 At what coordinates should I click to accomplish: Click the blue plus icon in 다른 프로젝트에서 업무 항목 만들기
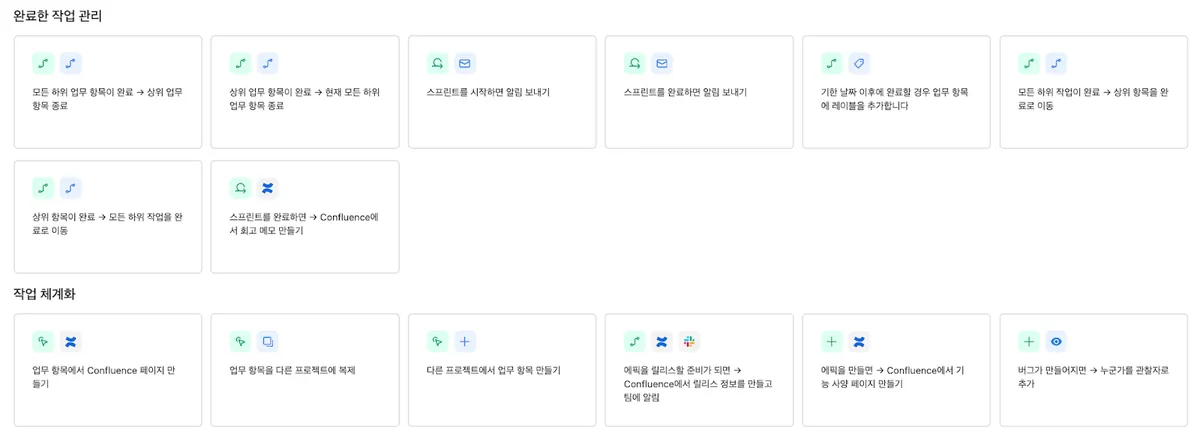(x=465, y=341)
